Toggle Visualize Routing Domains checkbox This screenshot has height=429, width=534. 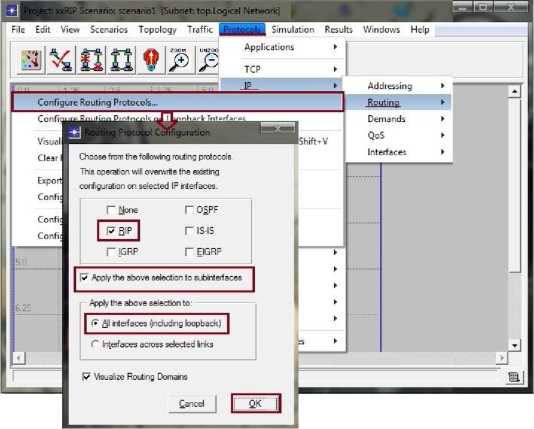point(86,377)
